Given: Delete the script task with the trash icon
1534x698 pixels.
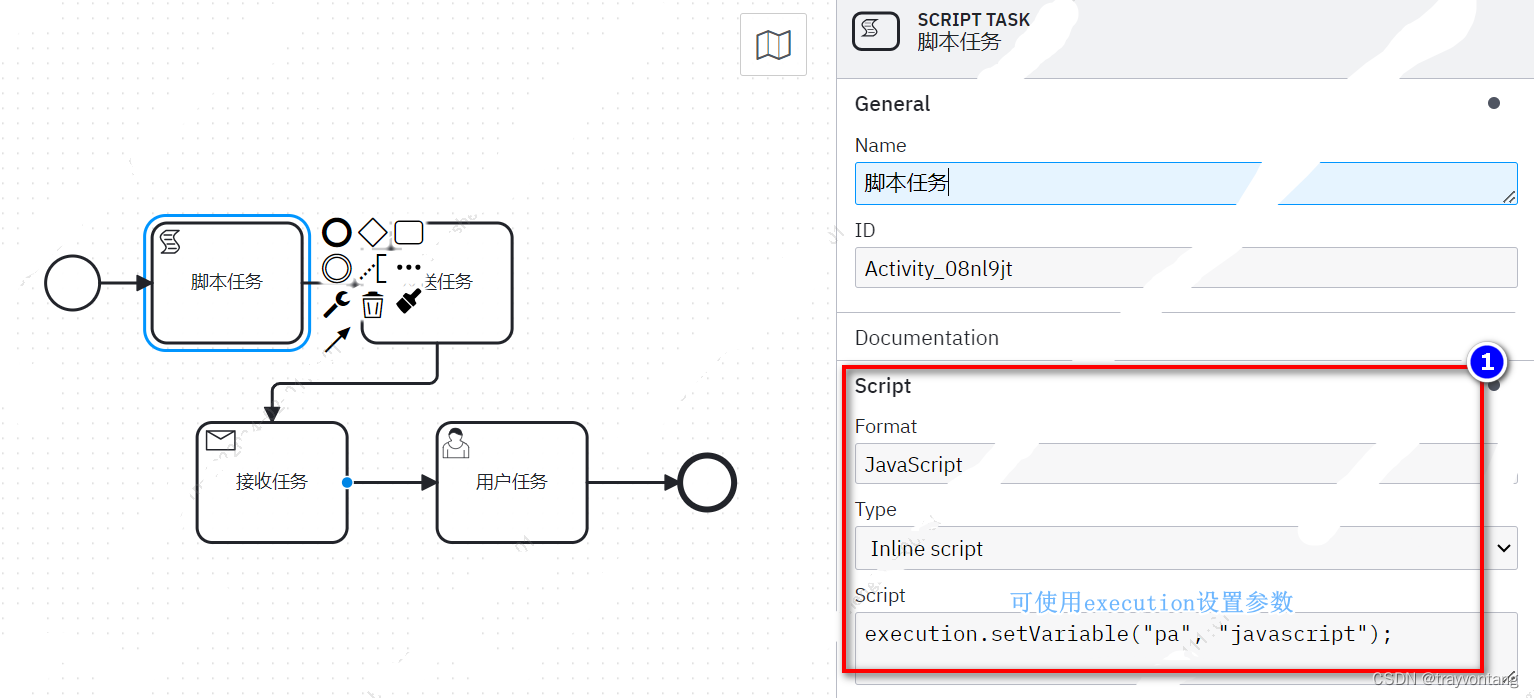Looking at the screenshot, I should [372, 305].
